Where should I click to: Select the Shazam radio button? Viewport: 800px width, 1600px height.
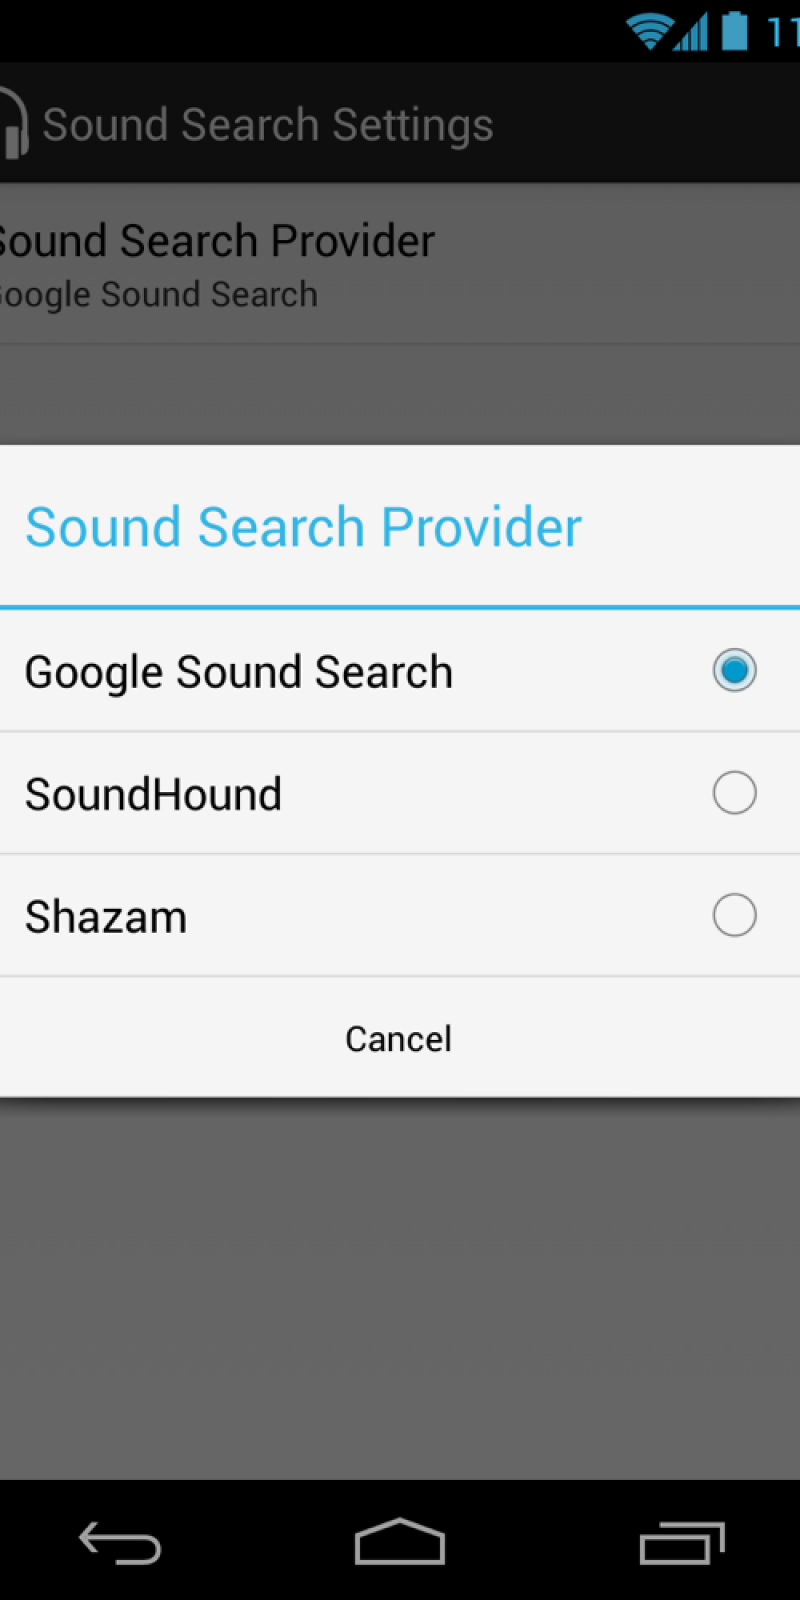tap(734, 916)
